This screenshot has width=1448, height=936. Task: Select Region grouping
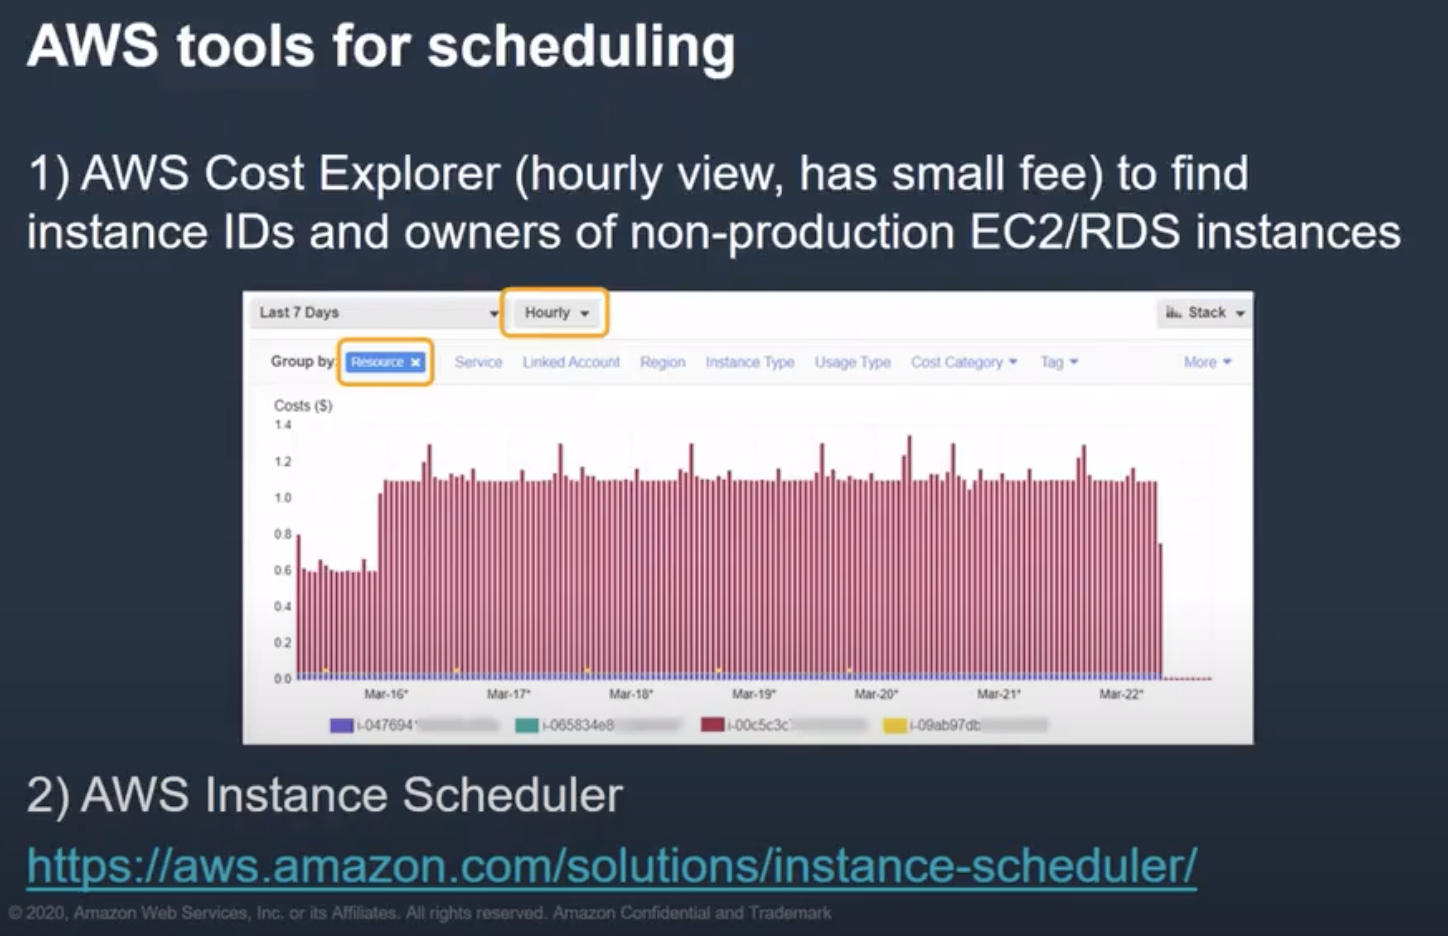pos(663,362)
